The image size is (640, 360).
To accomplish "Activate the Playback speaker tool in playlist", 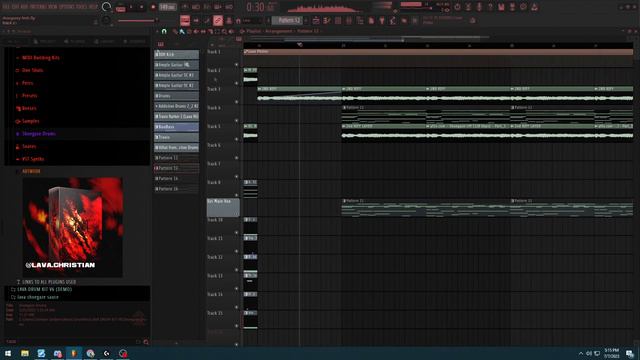I will [231, 31].
